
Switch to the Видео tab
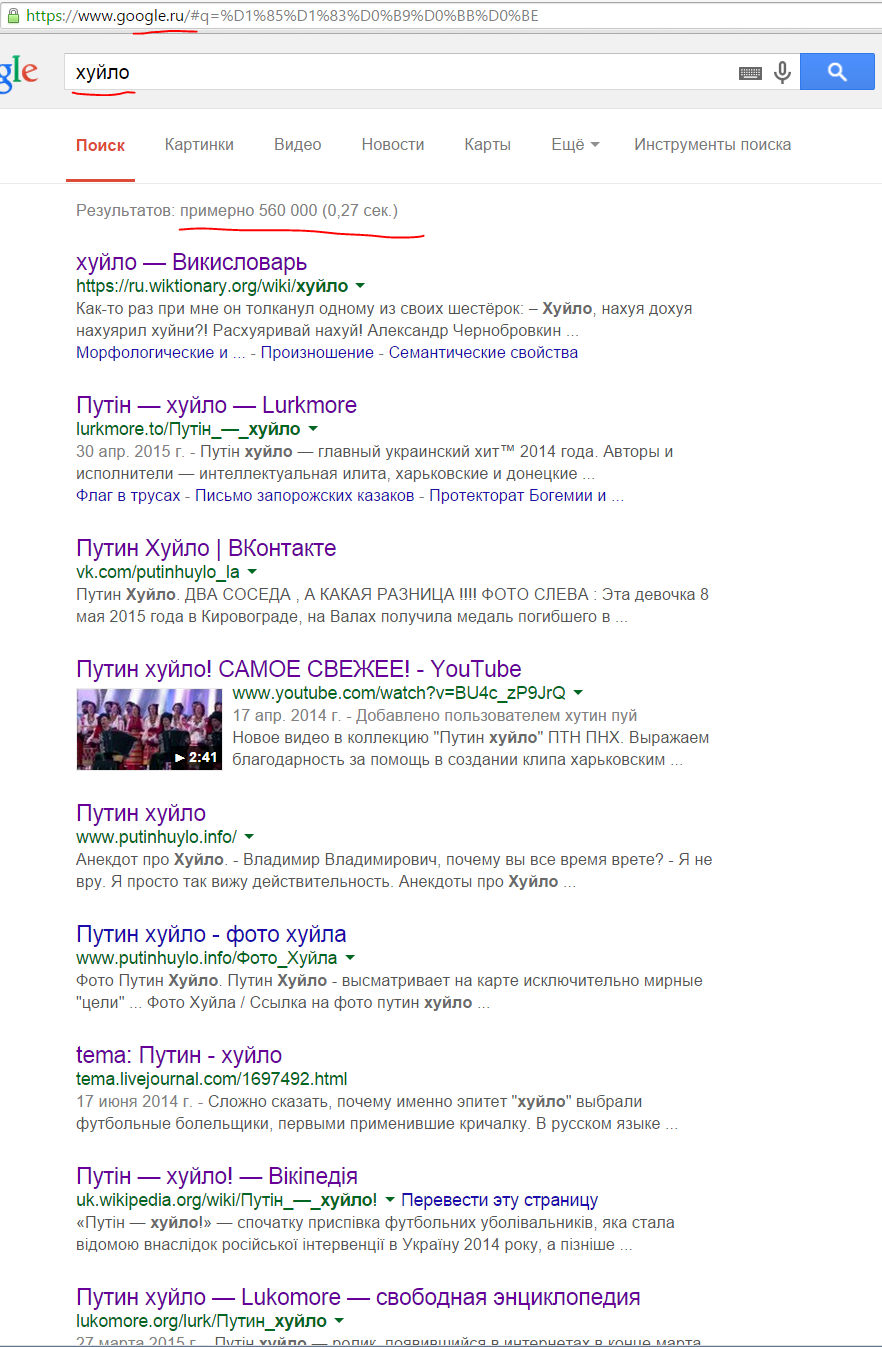click(x=298, y=145)
